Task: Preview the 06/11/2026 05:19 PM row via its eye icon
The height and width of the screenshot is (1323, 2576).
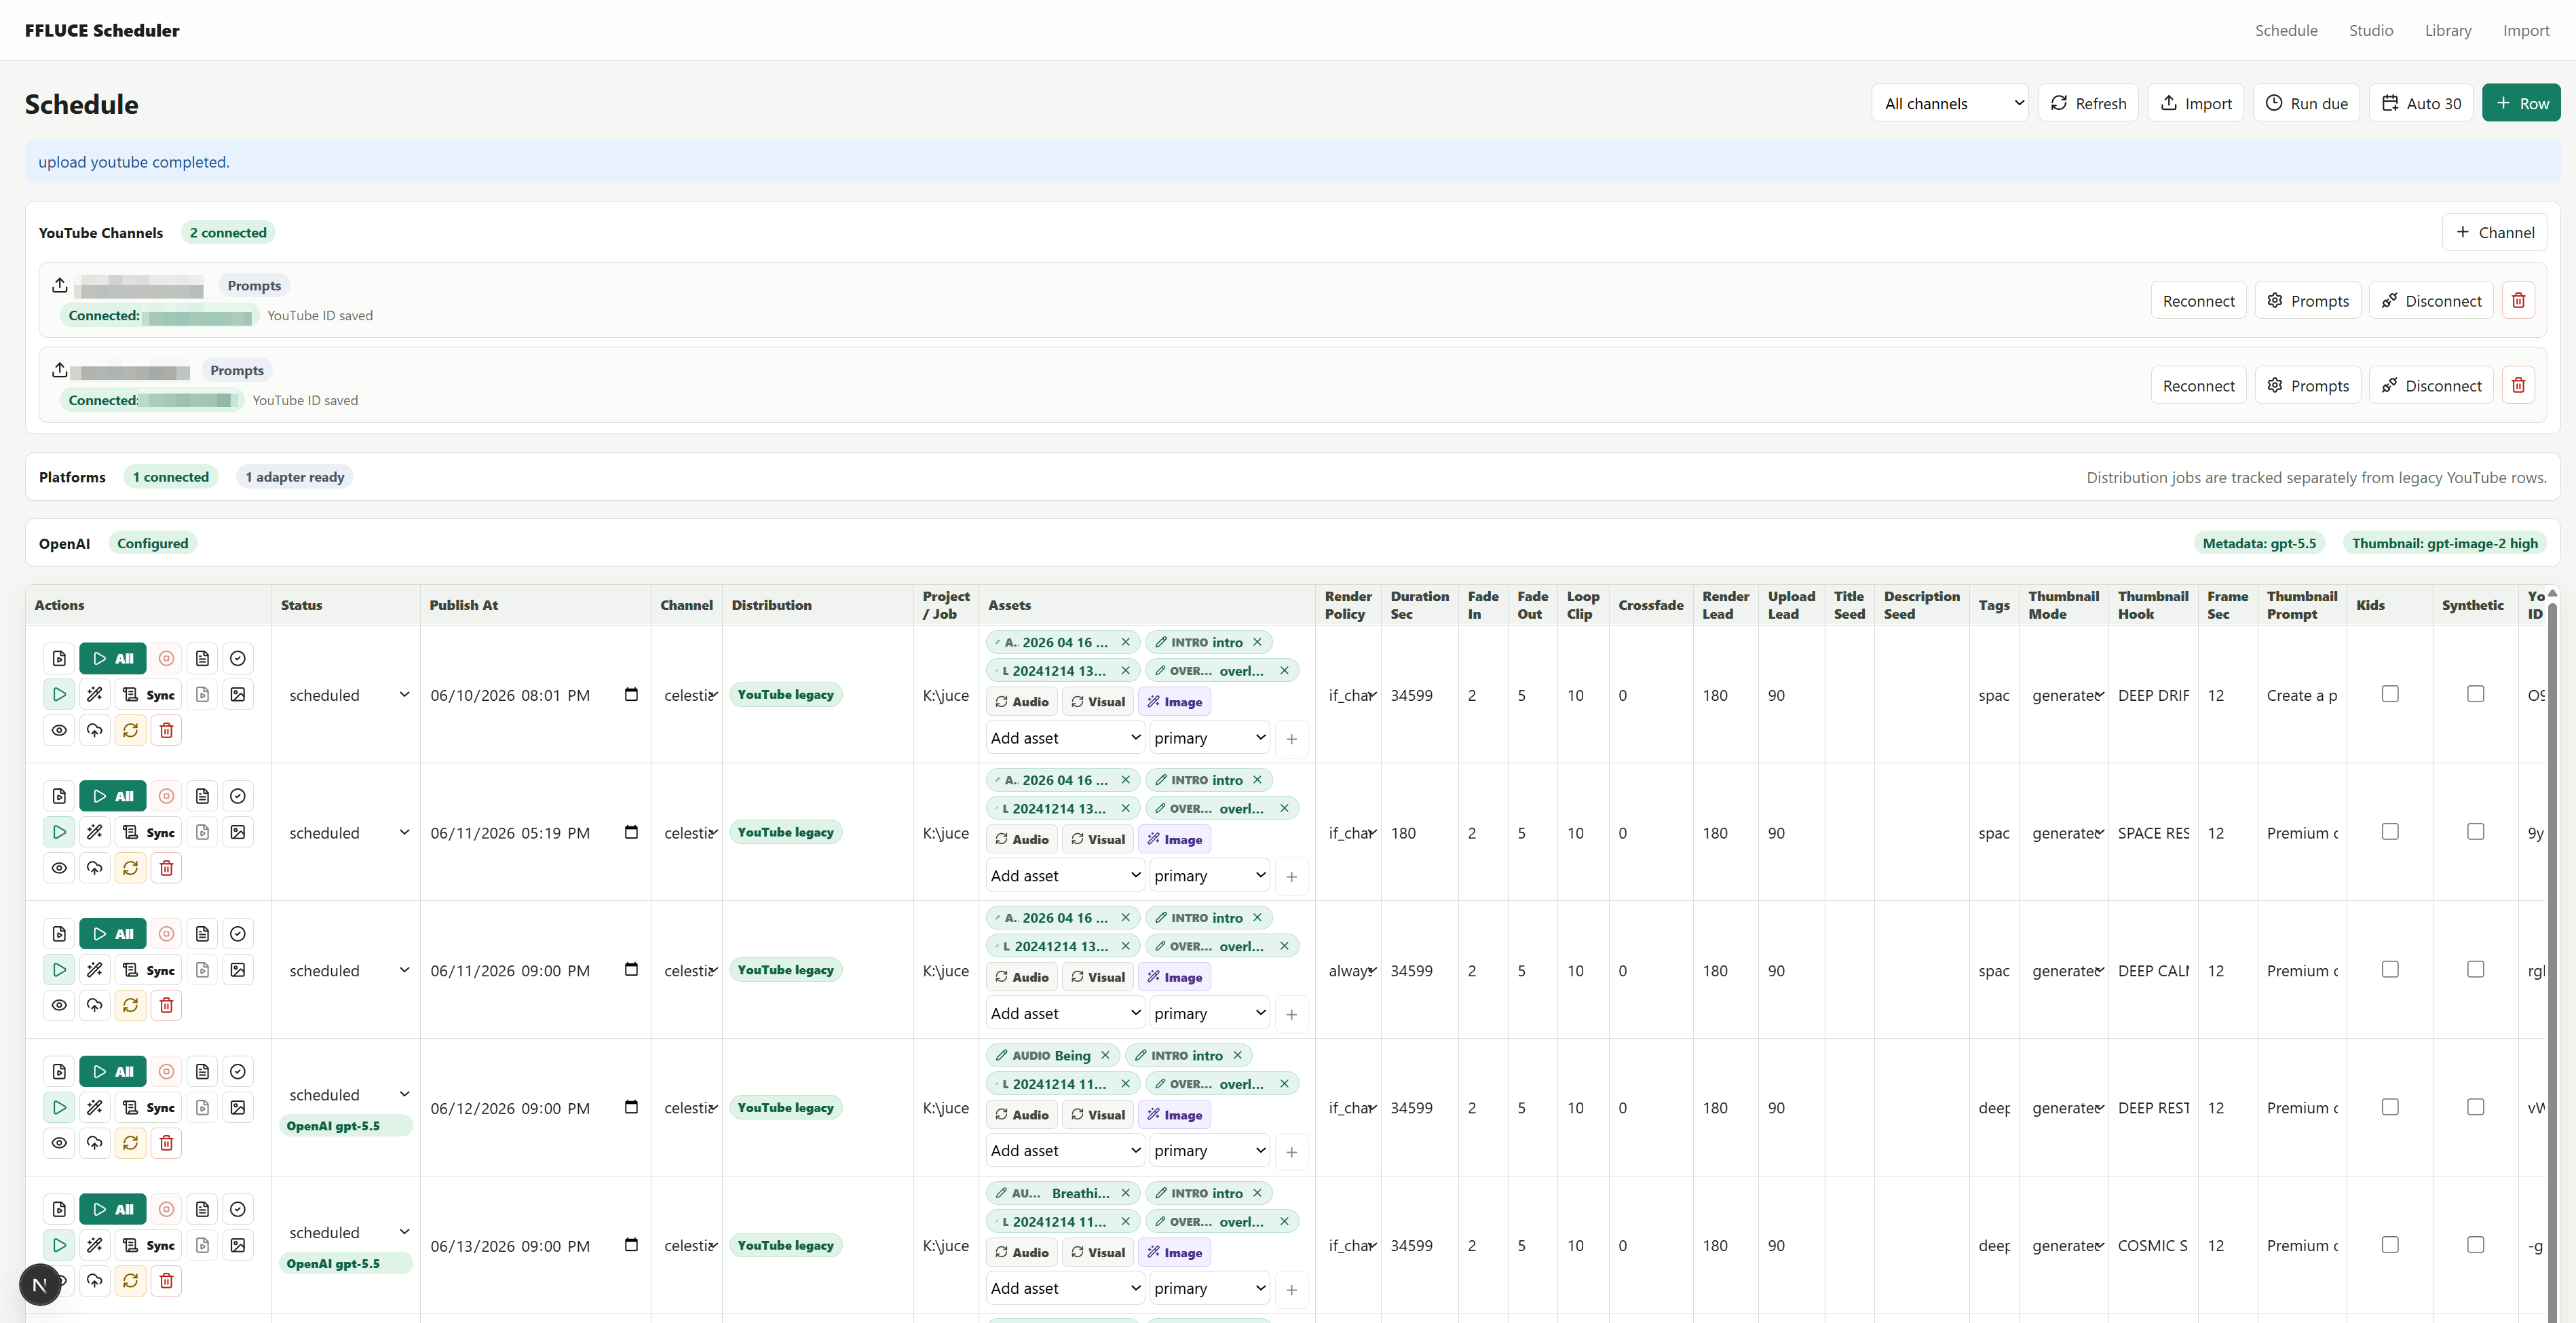Action: pos(59,868)
